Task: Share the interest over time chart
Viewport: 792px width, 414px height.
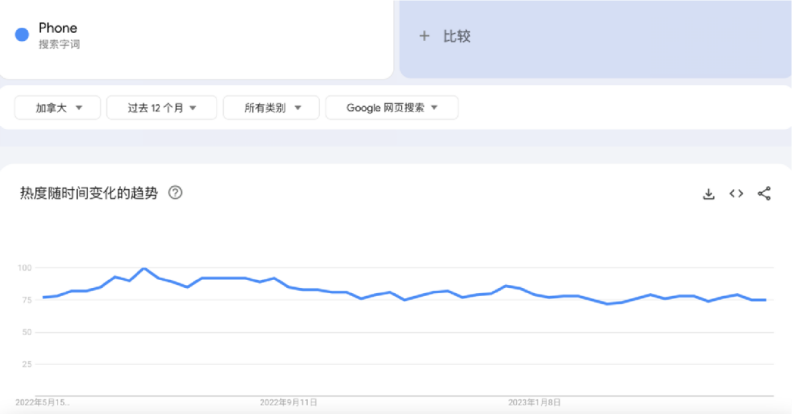Action: (x=764, y=193)
